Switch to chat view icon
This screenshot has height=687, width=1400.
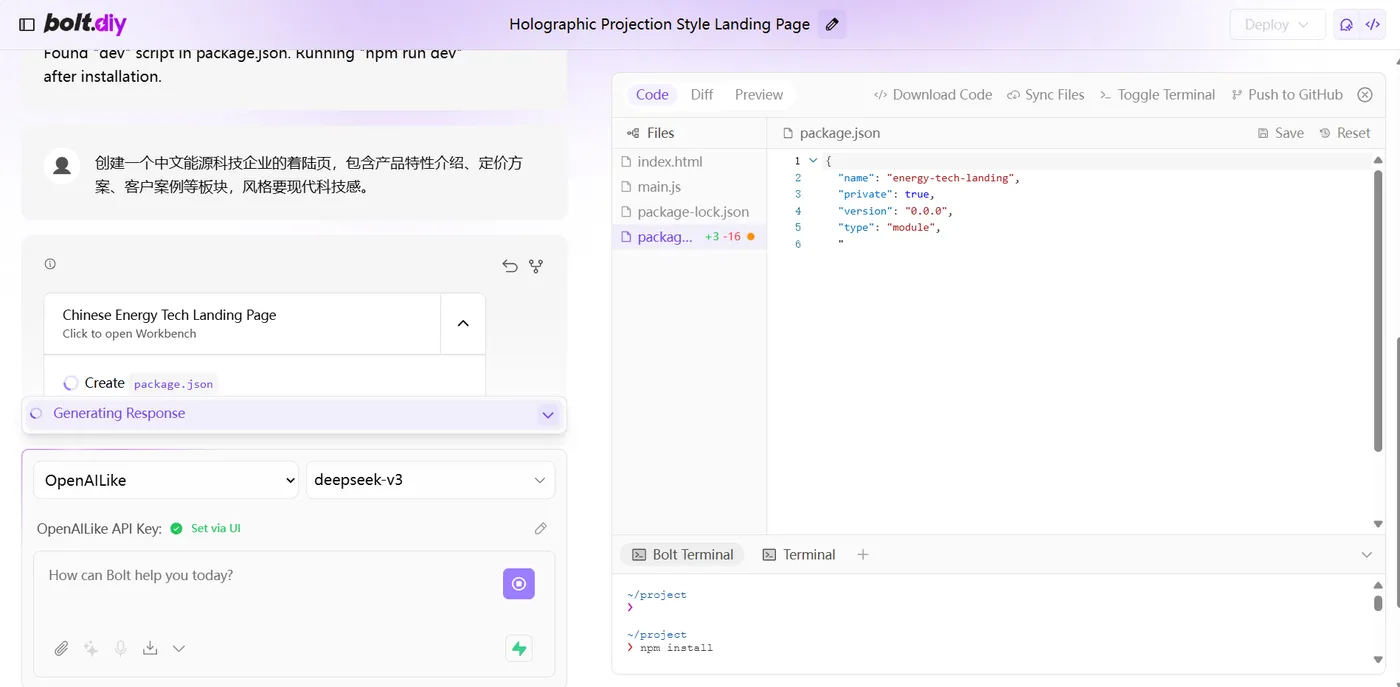click(x=1346, y=25)
